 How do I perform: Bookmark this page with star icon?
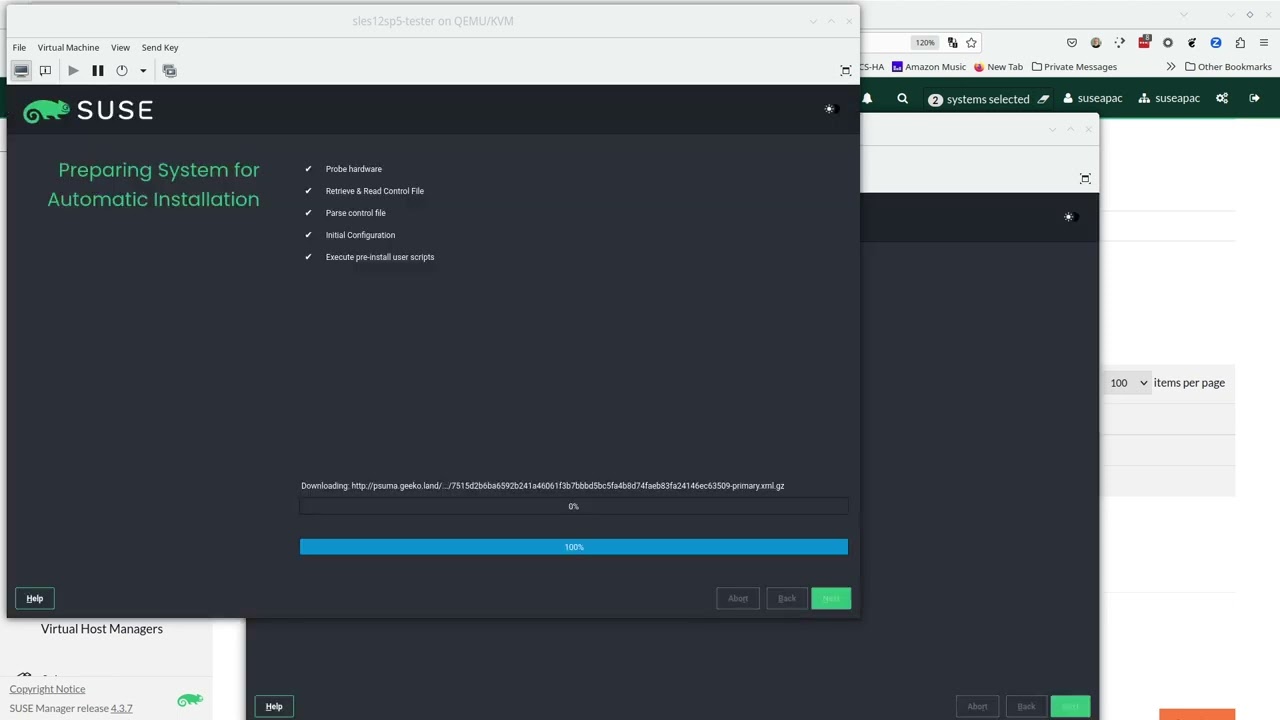tap(971, 43)
